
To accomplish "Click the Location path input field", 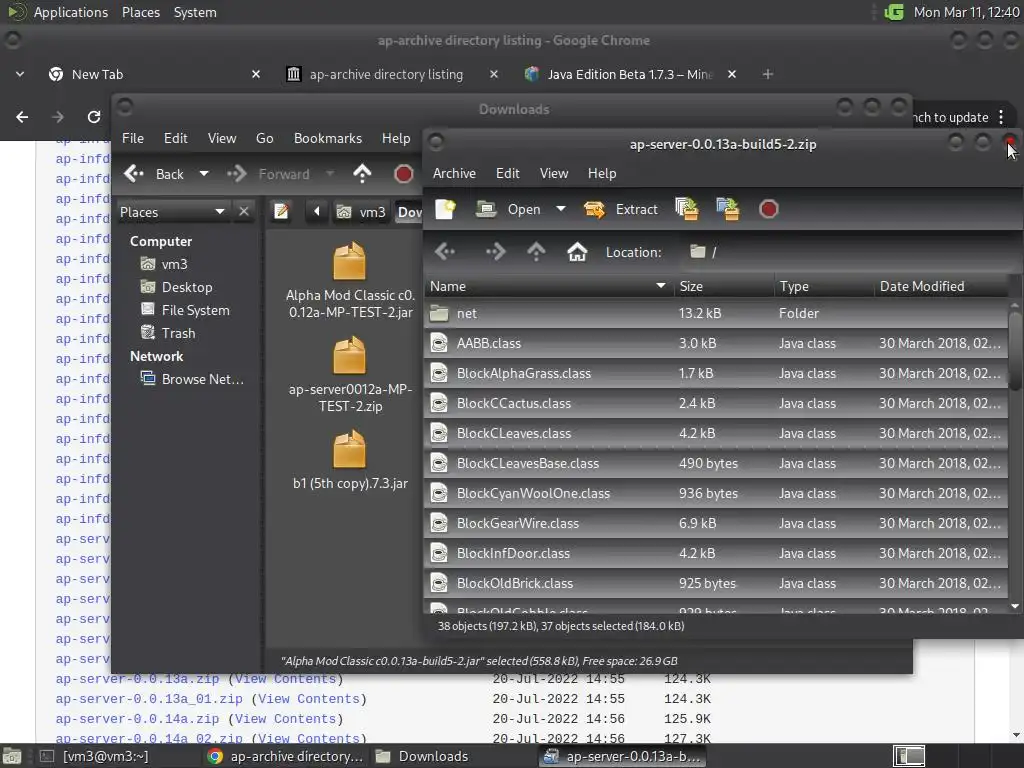I will point(849,251).
